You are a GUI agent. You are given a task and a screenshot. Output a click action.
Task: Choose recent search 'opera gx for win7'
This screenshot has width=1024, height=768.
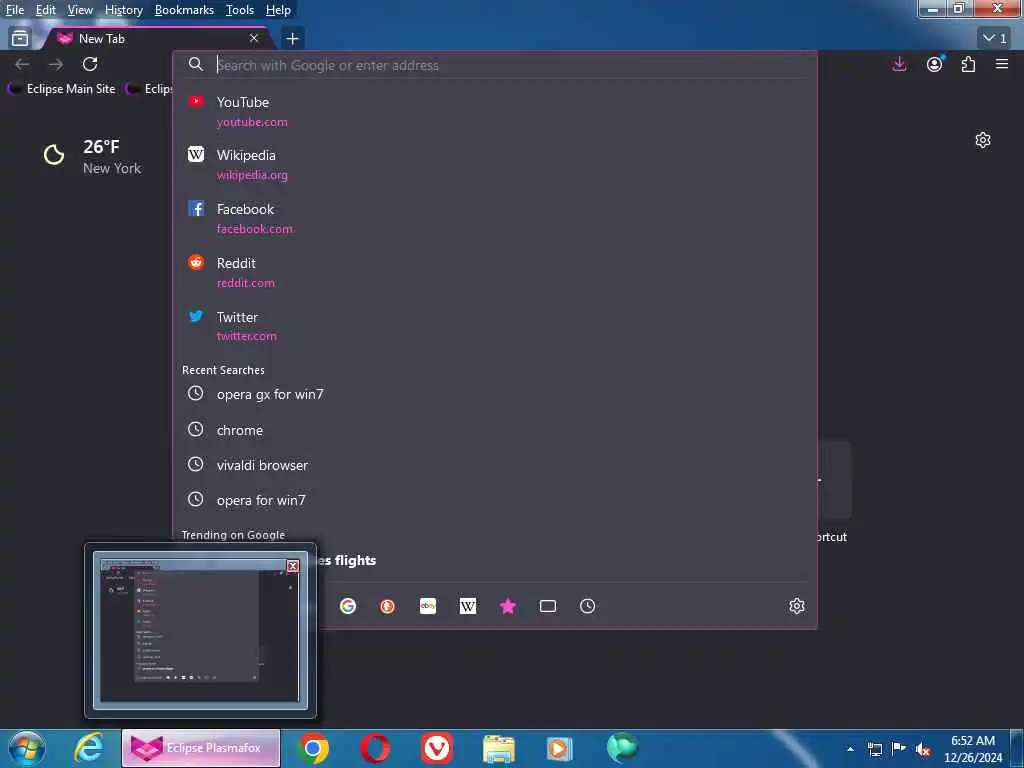[x=495, y=394]
